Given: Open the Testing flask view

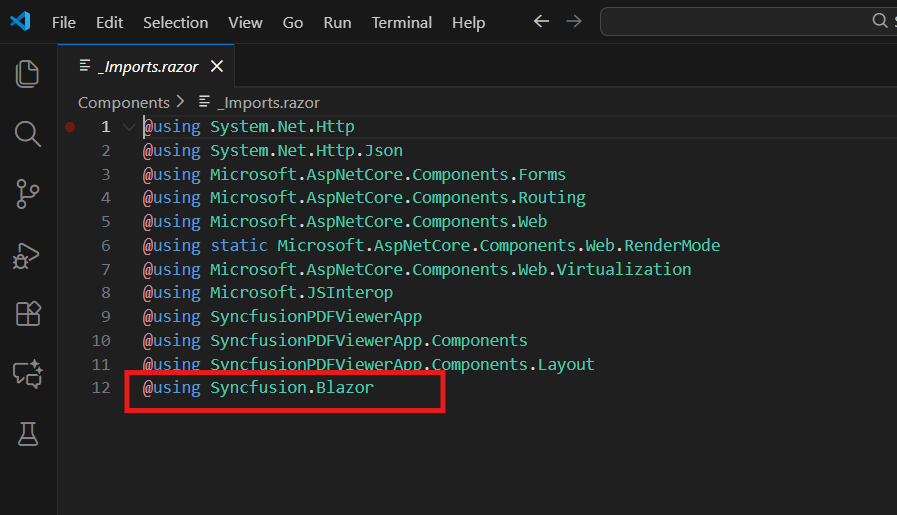Looking at the screenshot, I should [27, 434].
